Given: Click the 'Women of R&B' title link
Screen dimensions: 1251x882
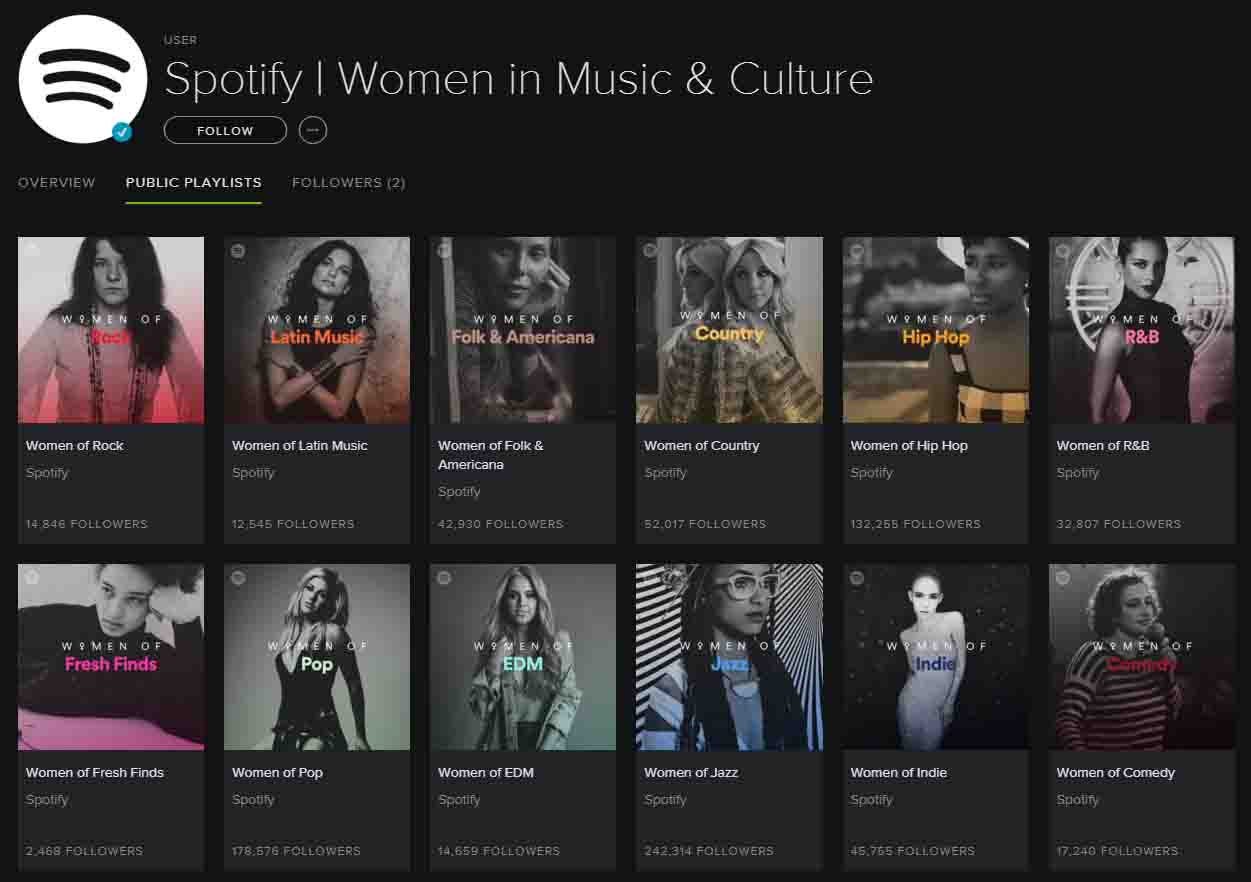Looking at the screenshot, I should pos(1103,446).
